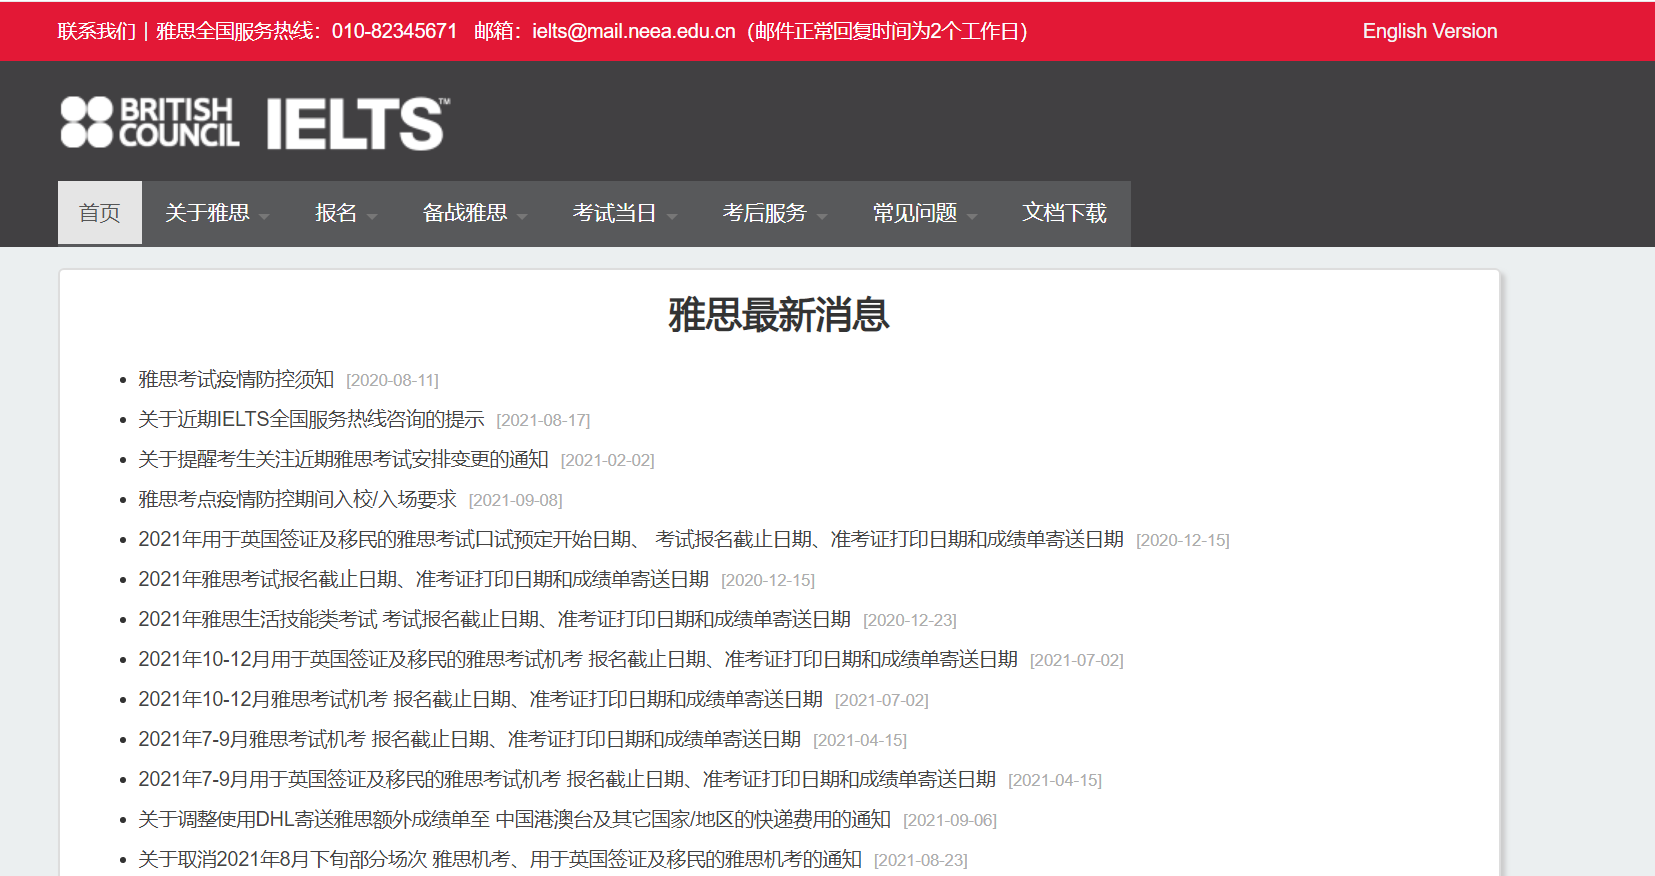Select the 首页 tab
This screenshot has width=1655, height=876.
100,213
